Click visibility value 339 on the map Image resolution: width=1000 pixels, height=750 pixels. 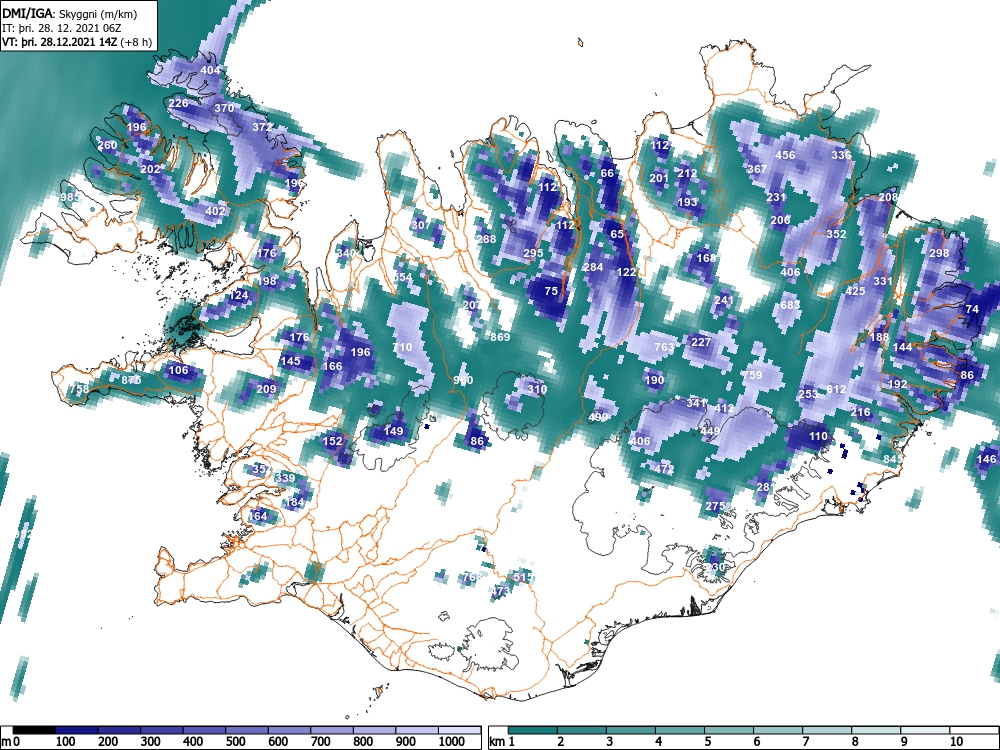pos(285,478)
